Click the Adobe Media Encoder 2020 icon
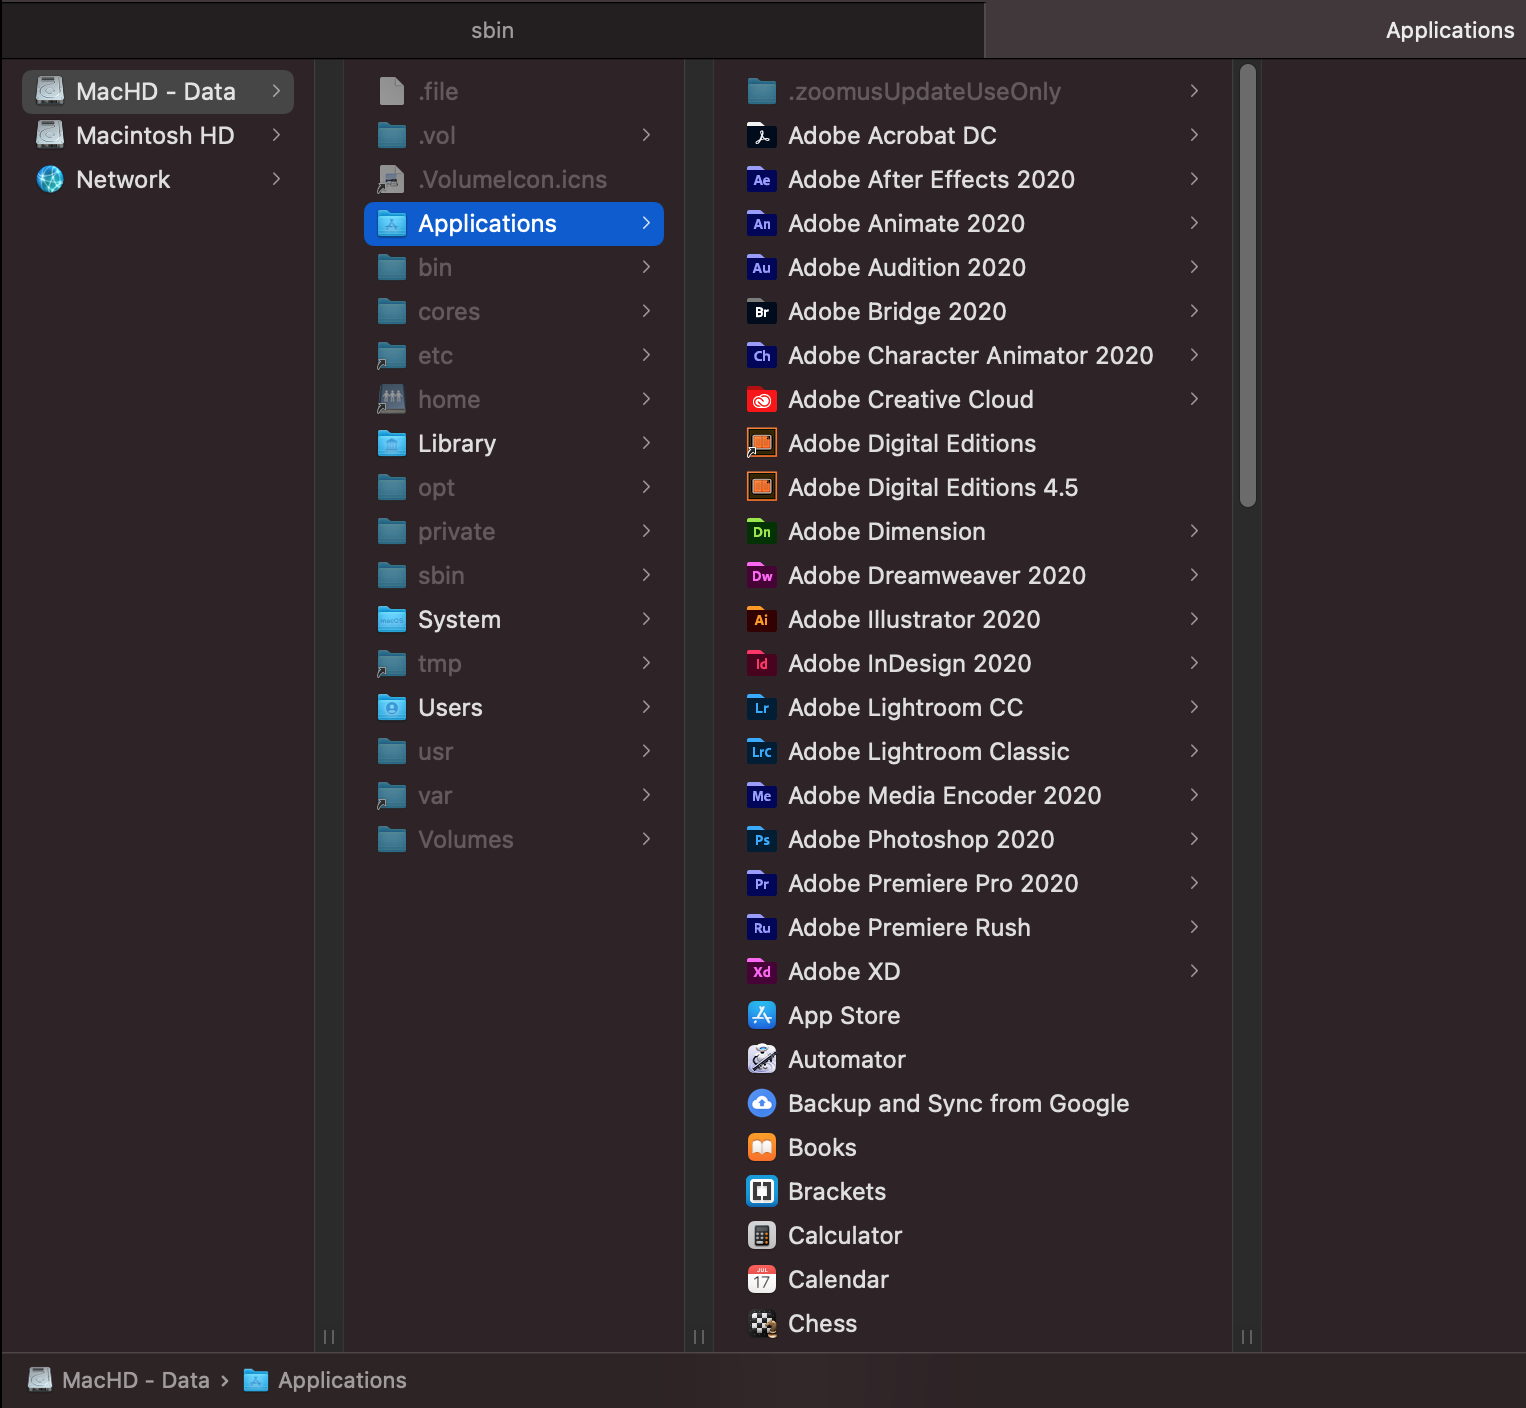The width and height of the screenshot is (1526, 1408). [x=762, y=795]
